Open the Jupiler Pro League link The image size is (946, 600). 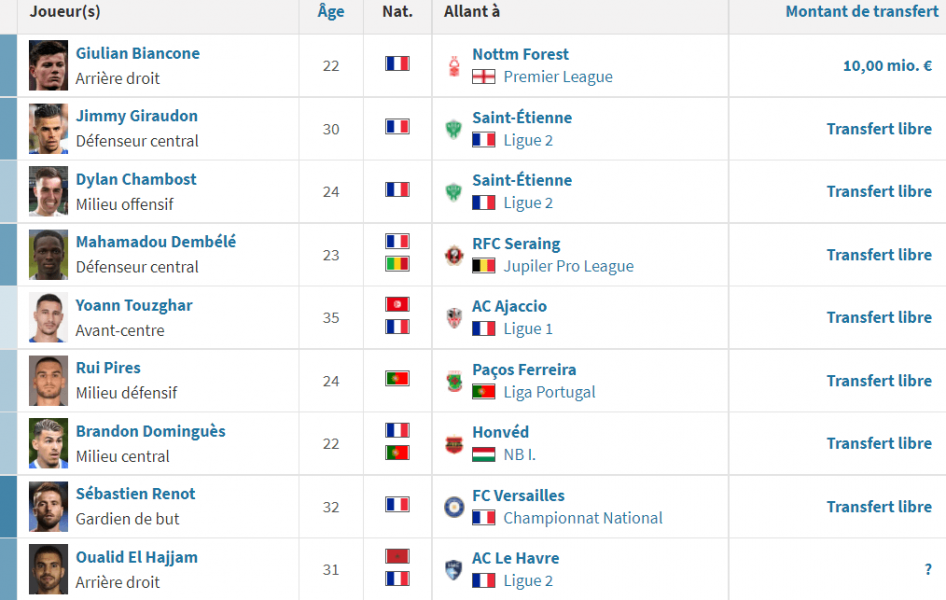568,267
